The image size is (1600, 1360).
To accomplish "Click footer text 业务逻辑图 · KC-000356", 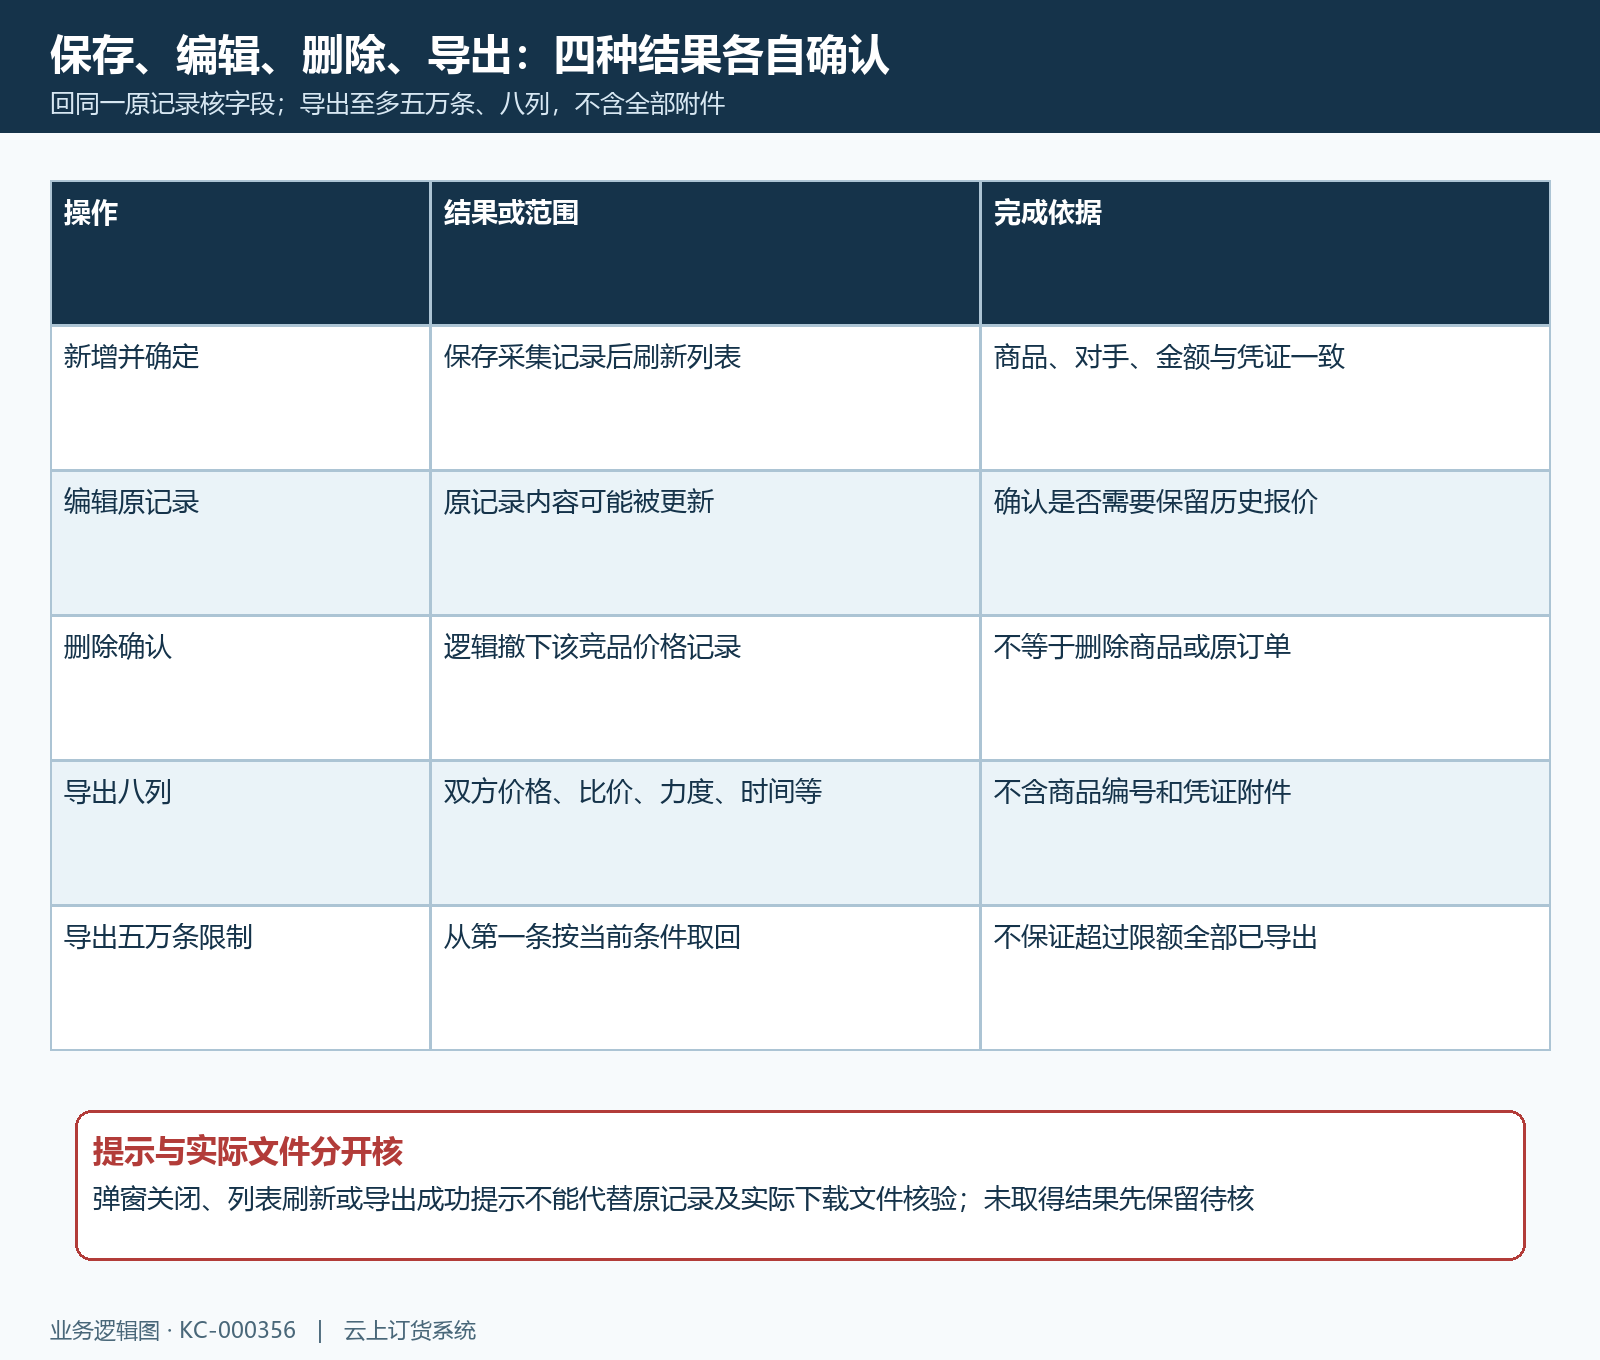I will click(173, 1331).
